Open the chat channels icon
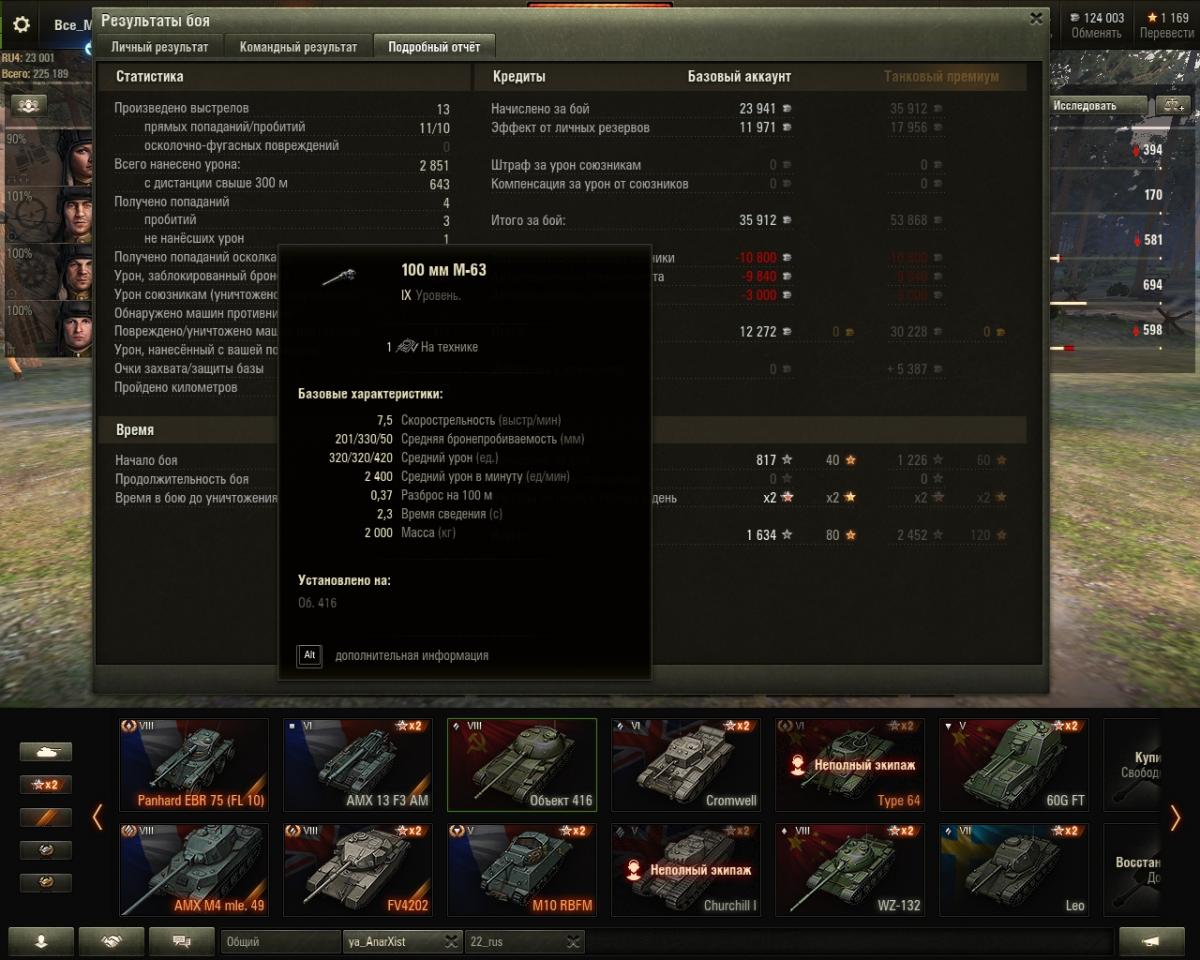The width and height of the screenshot is (1200, 960). [x=181, y=941]
